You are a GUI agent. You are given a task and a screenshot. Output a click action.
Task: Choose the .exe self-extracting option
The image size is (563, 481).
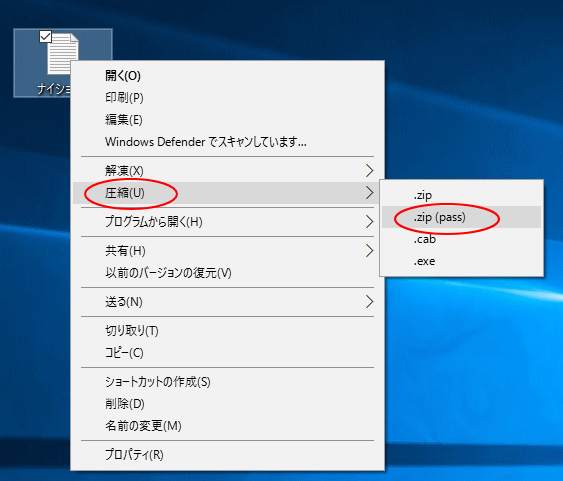coord(461,261)
